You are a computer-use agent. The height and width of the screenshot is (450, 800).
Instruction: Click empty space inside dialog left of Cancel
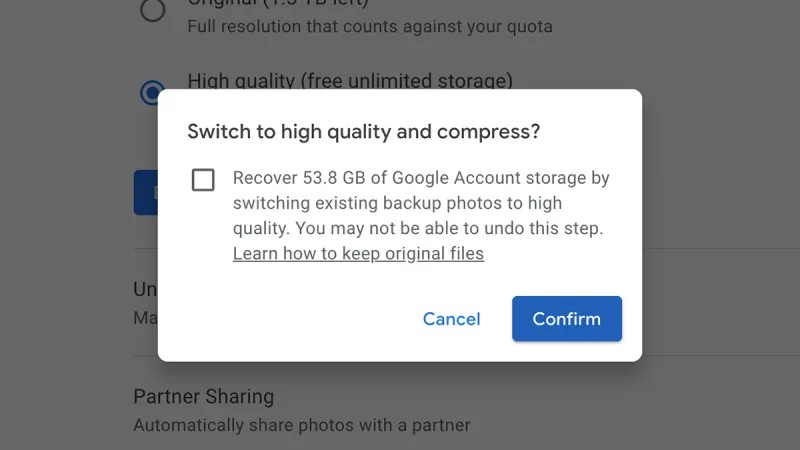coord(286,319)
